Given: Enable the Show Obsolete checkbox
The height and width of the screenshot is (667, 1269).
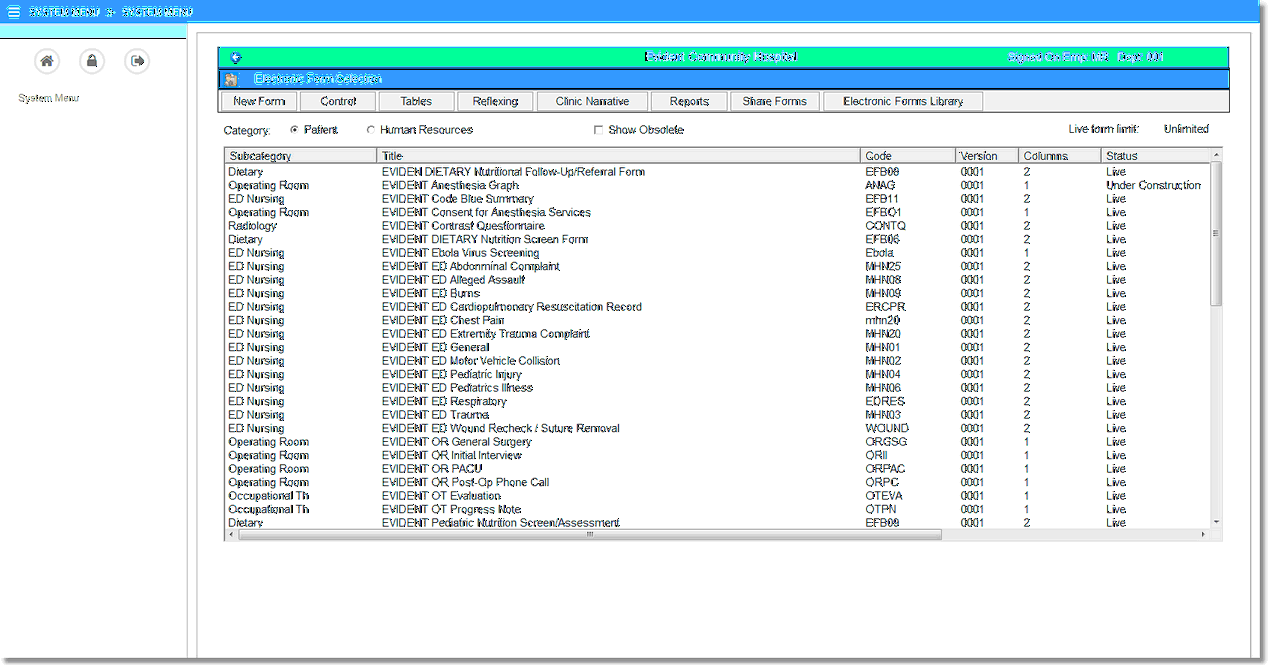Looking at the screenshot, I should pyautogui.click(x=598, y=130).
